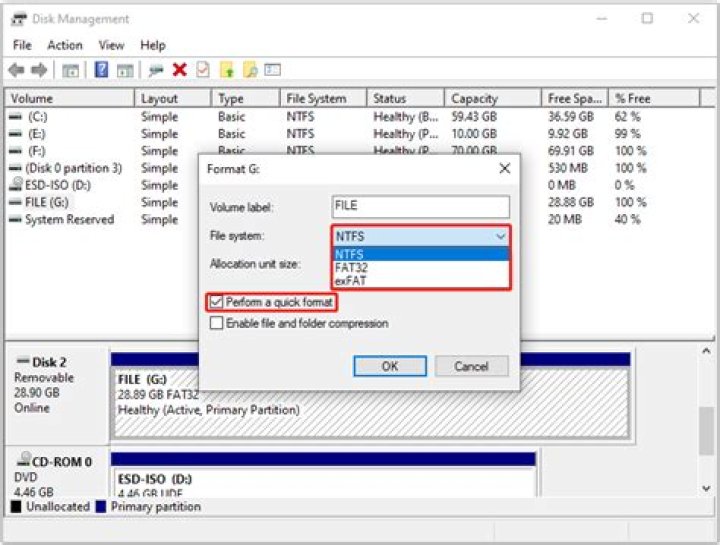This screenshot has width=720, height=545.
Task: Click the Disk Management title bar icon
Action: (x=19, y=19)
